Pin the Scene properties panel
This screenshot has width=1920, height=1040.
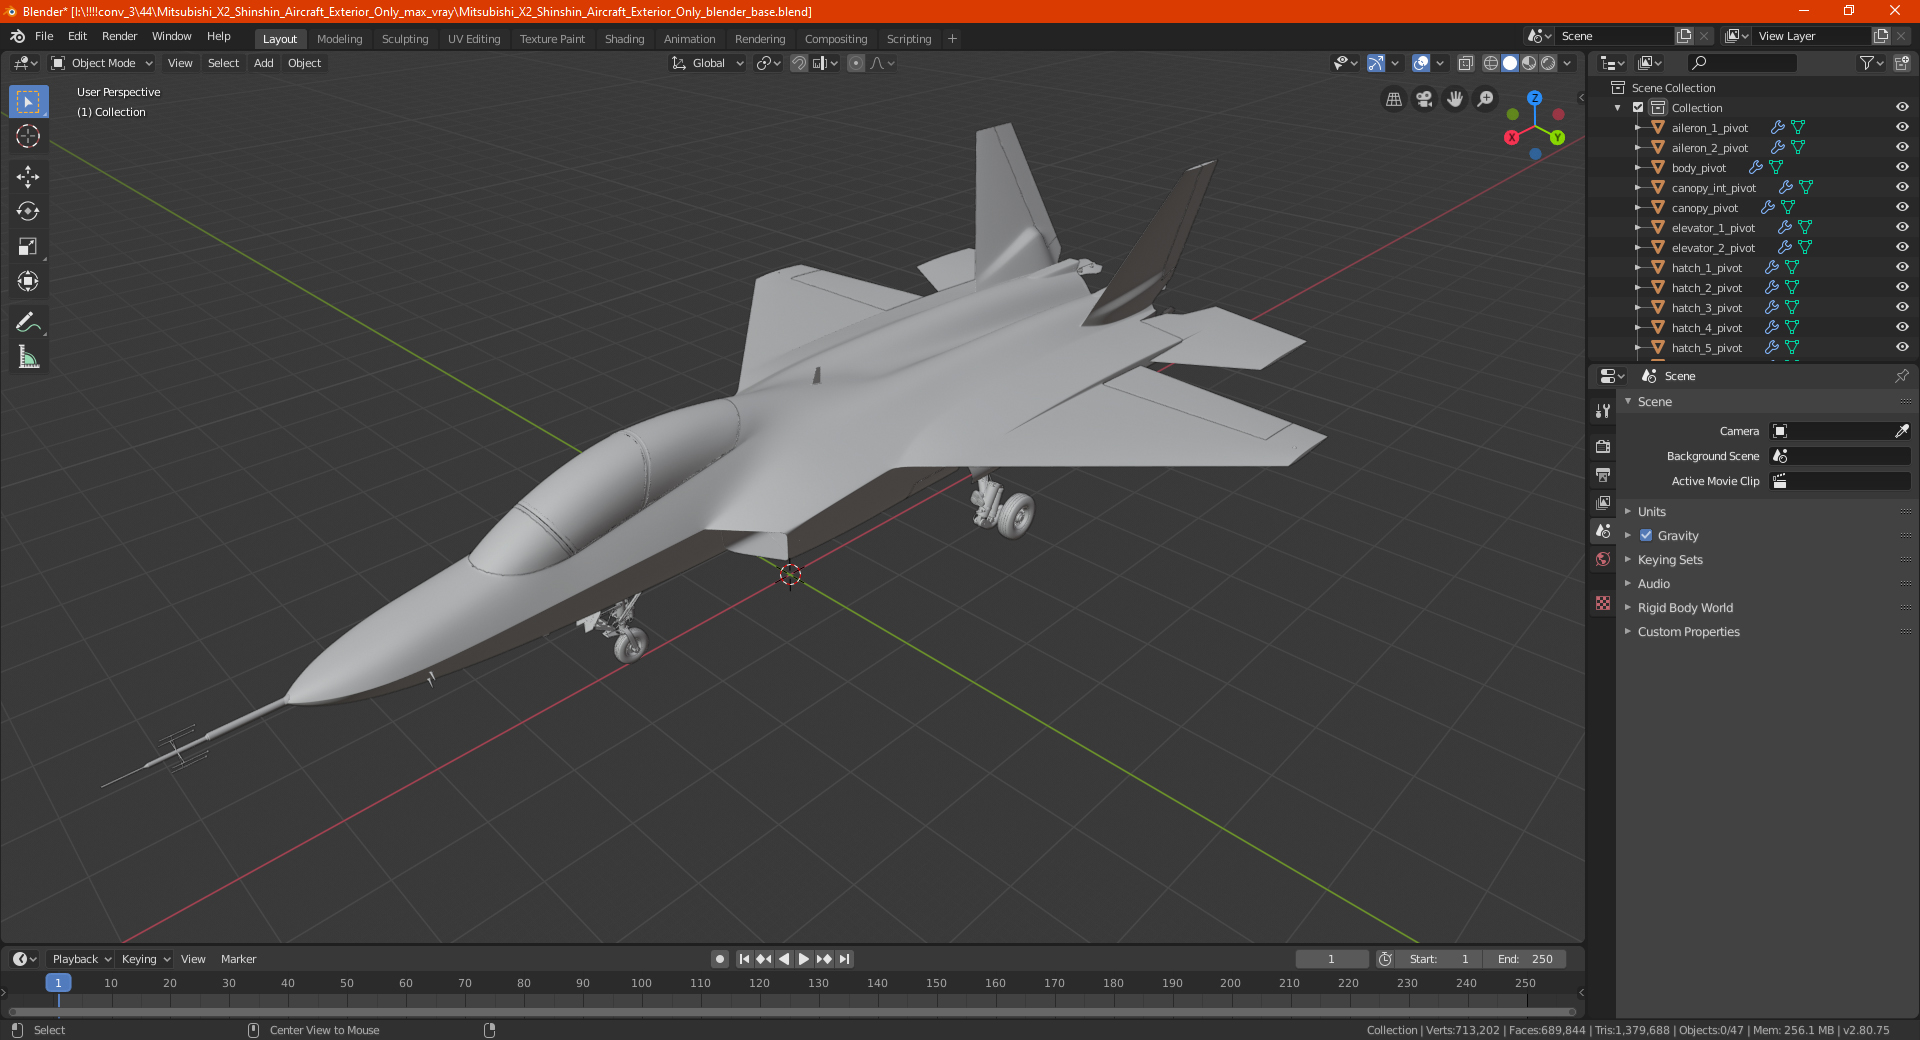[1901, 376]
